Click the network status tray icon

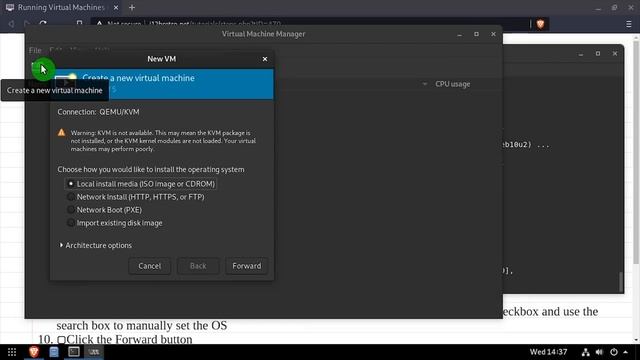point(585,352)
